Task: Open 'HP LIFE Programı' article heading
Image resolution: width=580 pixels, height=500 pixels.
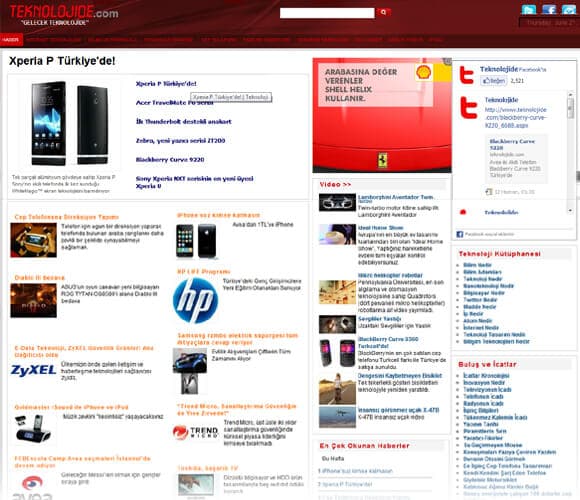Action: pyautogui.click(x=204, y=272)
